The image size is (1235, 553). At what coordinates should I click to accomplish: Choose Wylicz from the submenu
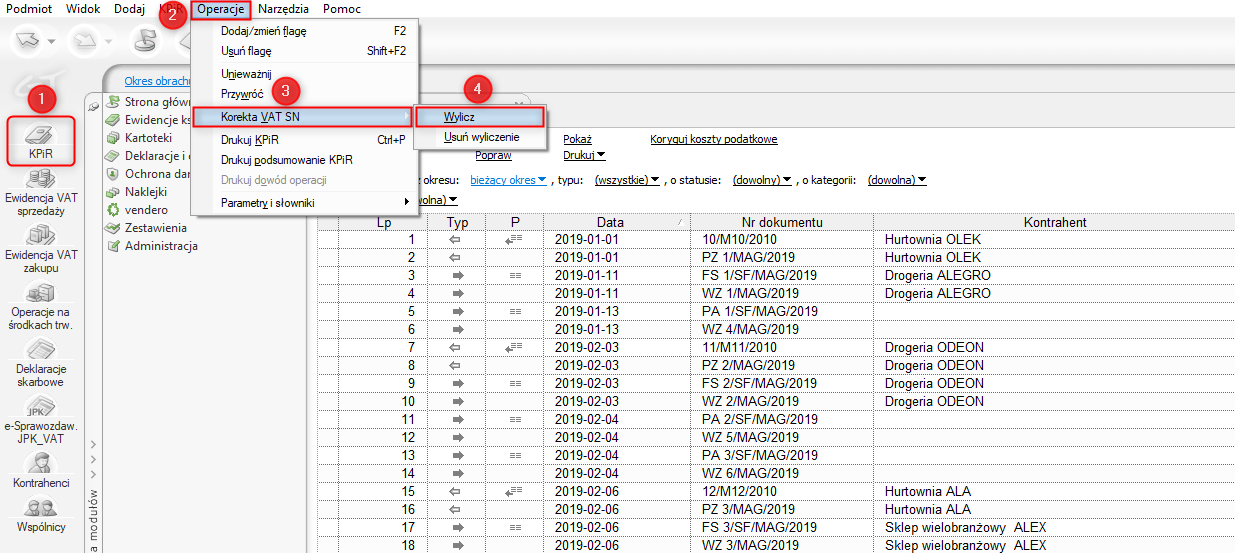pos(481,117)
